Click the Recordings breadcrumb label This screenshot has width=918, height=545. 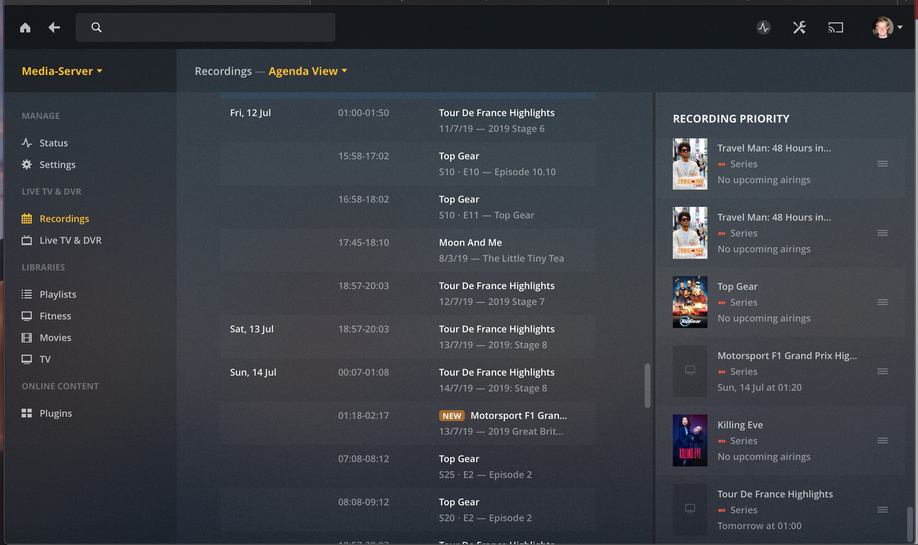click(223, 71)
